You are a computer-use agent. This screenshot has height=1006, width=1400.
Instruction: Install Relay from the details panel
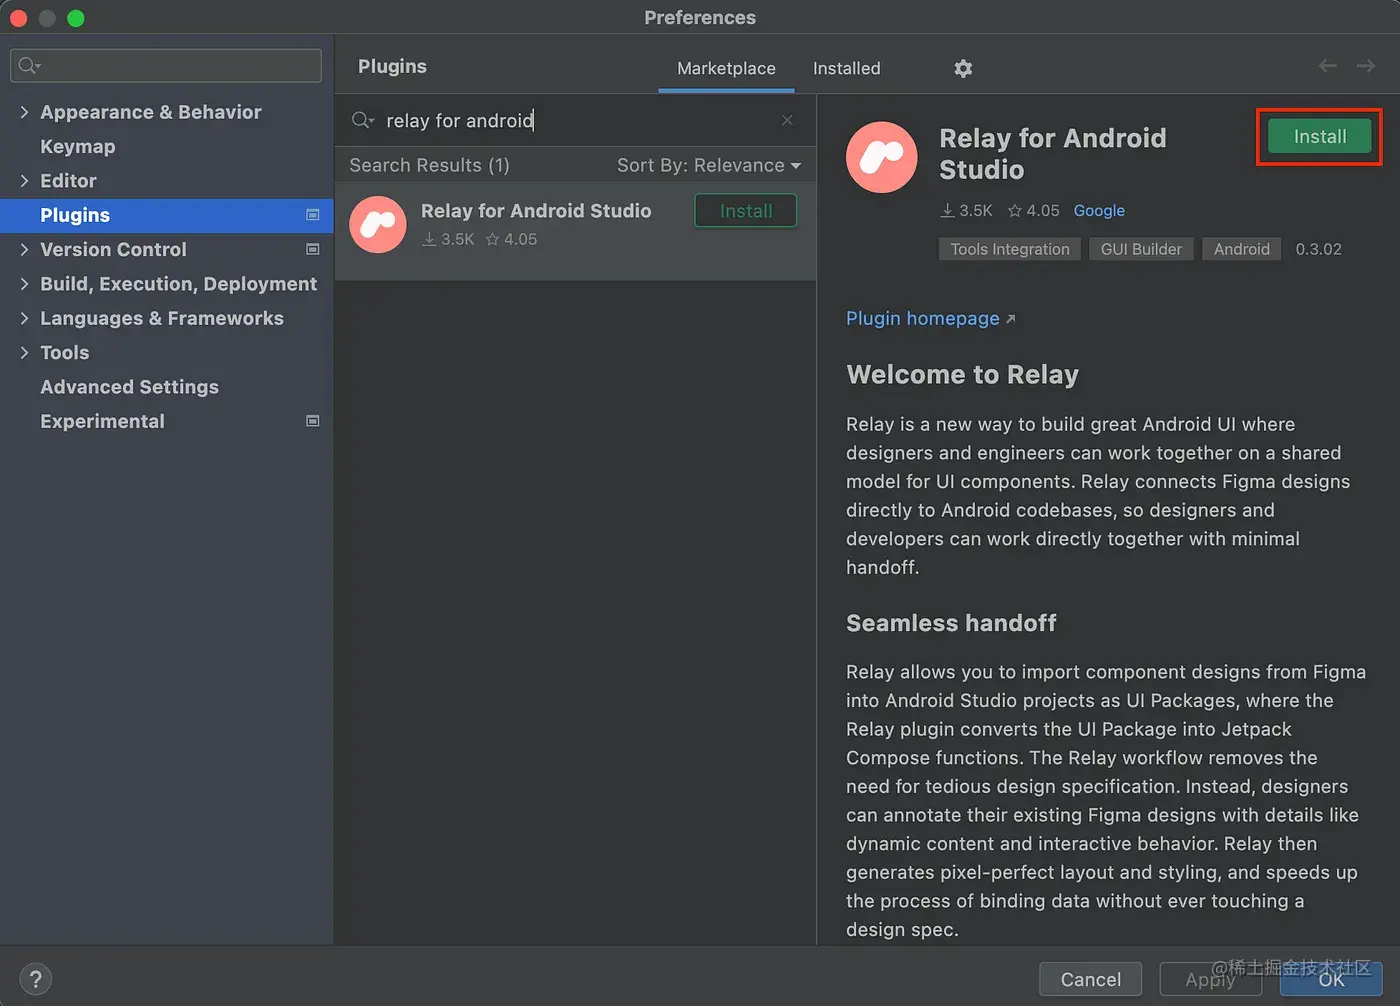click(x=1319, y=137)
